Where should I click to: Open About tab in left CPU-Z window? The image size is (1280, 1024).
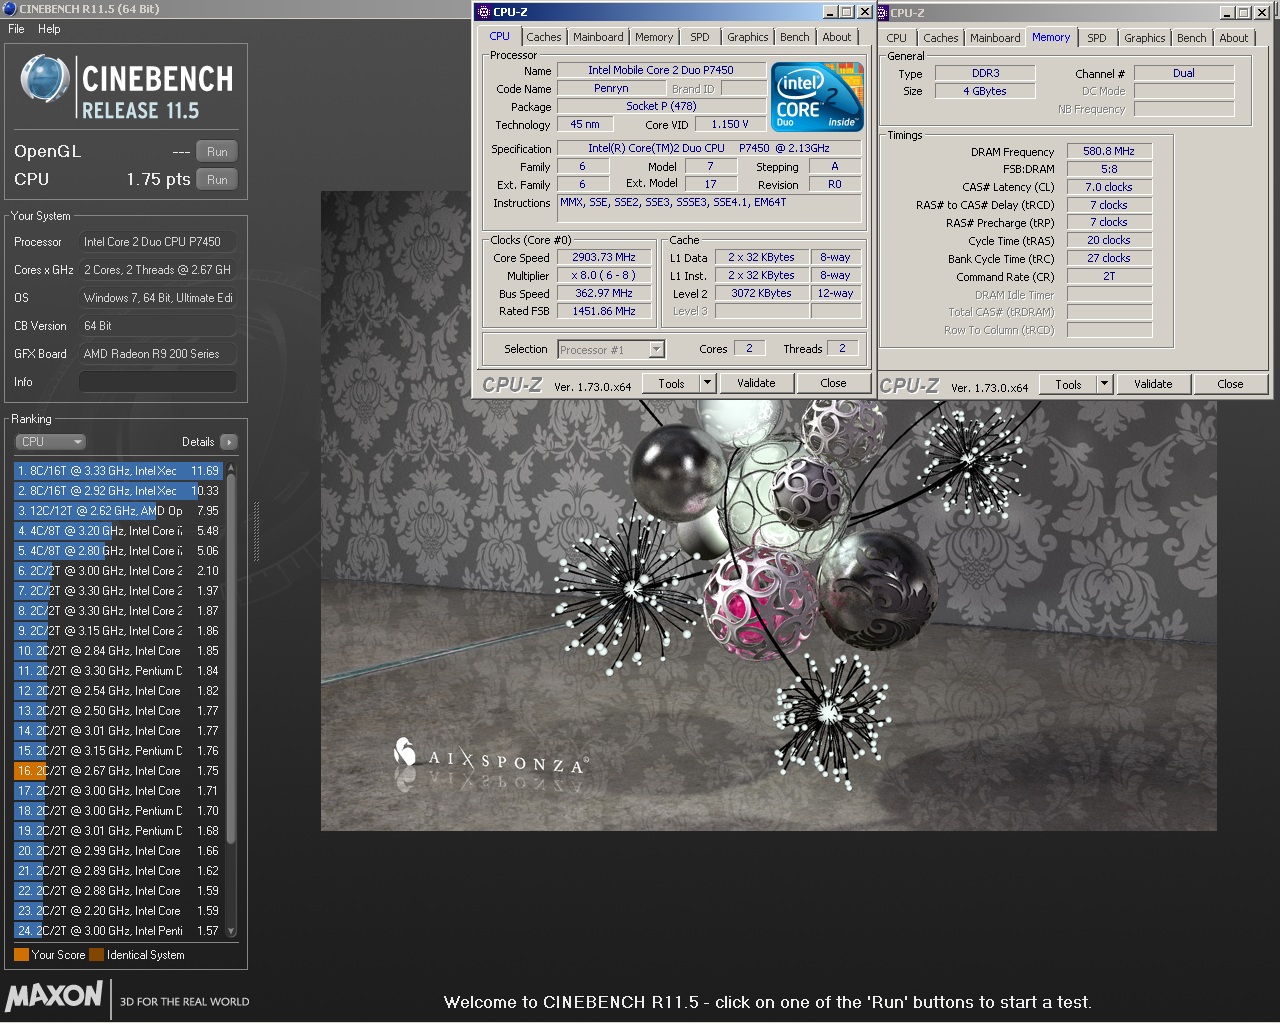coord(837,37)
